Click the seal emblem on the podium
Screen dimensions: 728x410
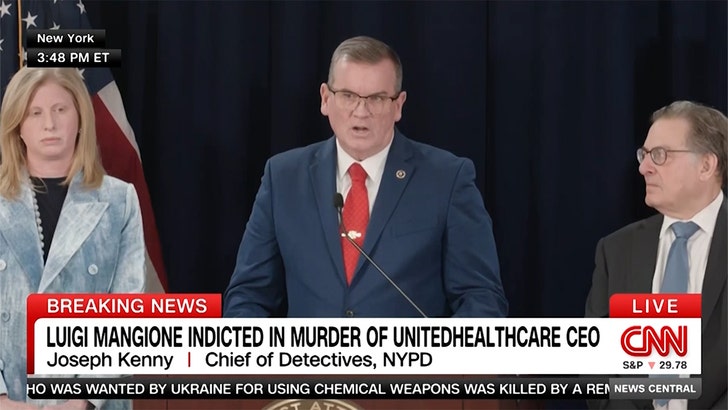pyautogui.click(x=312, y=404)
